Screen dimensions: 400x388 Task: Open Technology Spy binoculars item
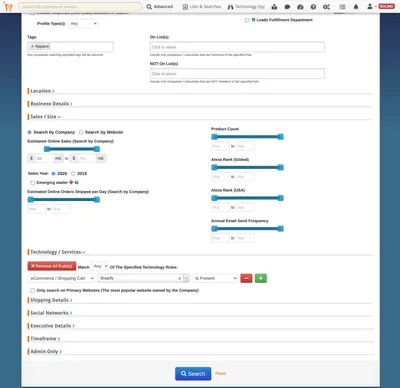point(246,7)
